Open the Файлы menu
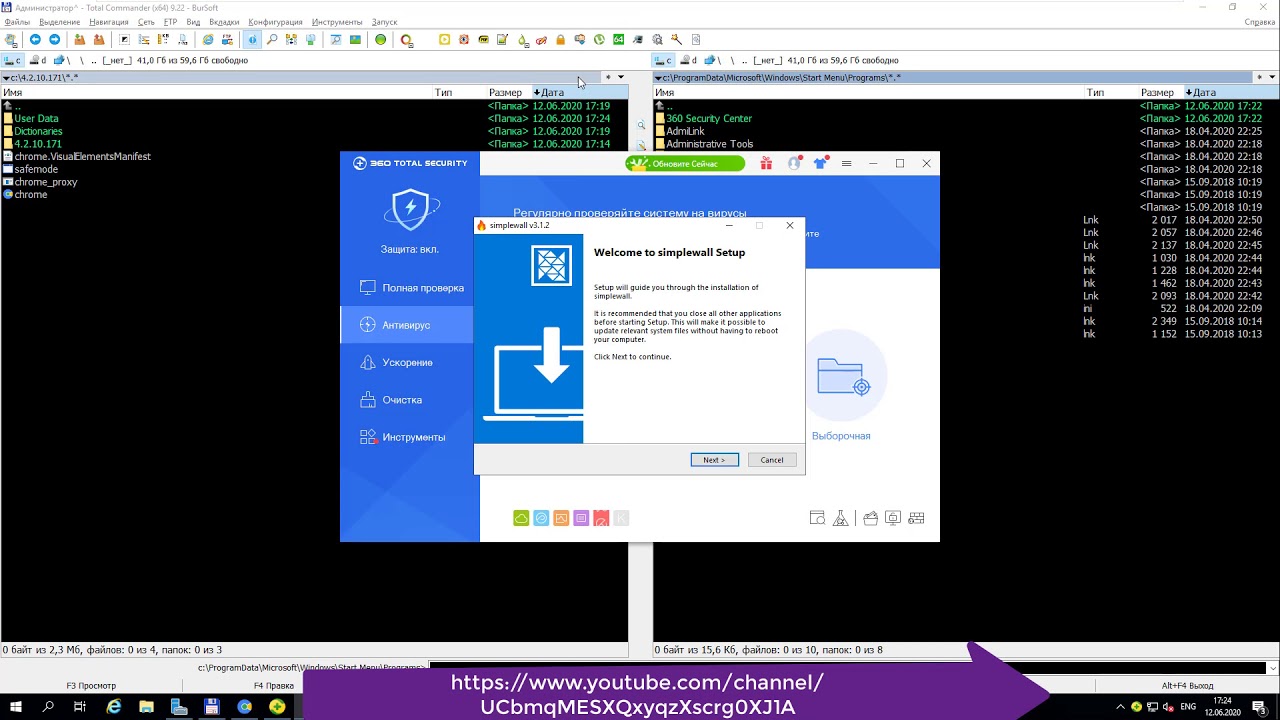Image resolution: width=1280 pixels, height=720 pixels. [x=17, y=22]
